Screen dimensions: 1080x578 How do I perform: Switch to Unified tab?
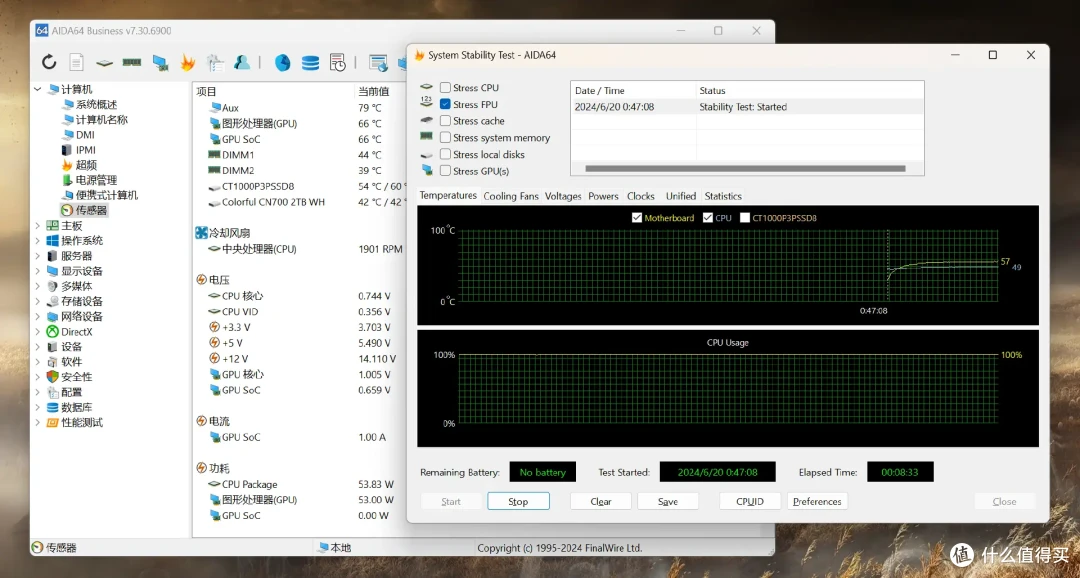pos(681,196)
